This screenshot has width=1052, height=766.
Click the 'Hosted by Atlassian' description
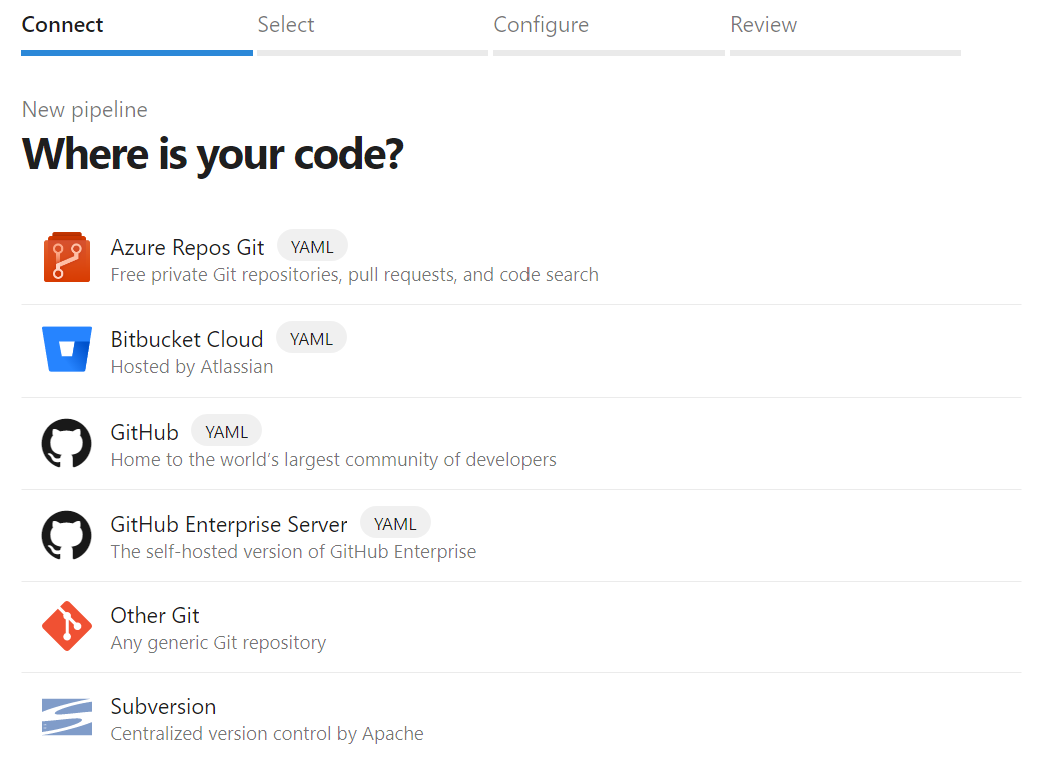pyautogui.click(x=192, y=367)
